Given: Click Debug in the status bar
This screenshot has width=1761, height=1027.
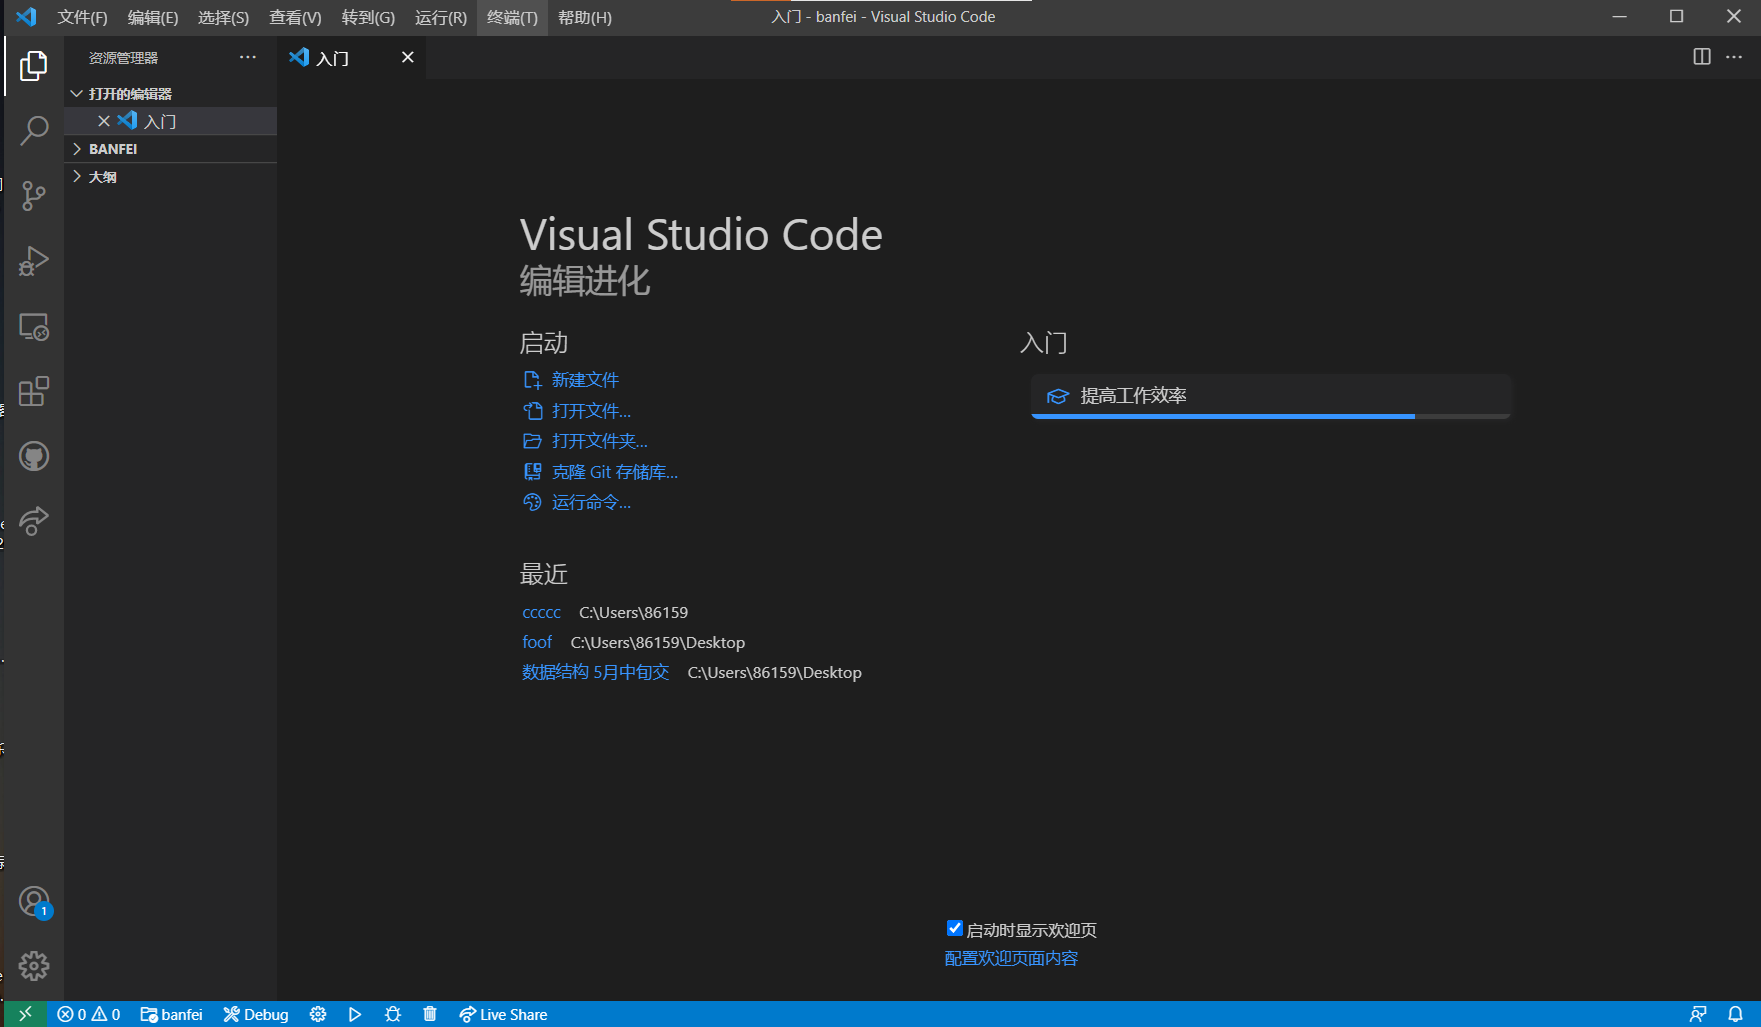Looking at the screenshot, I should click(255, 1014).
